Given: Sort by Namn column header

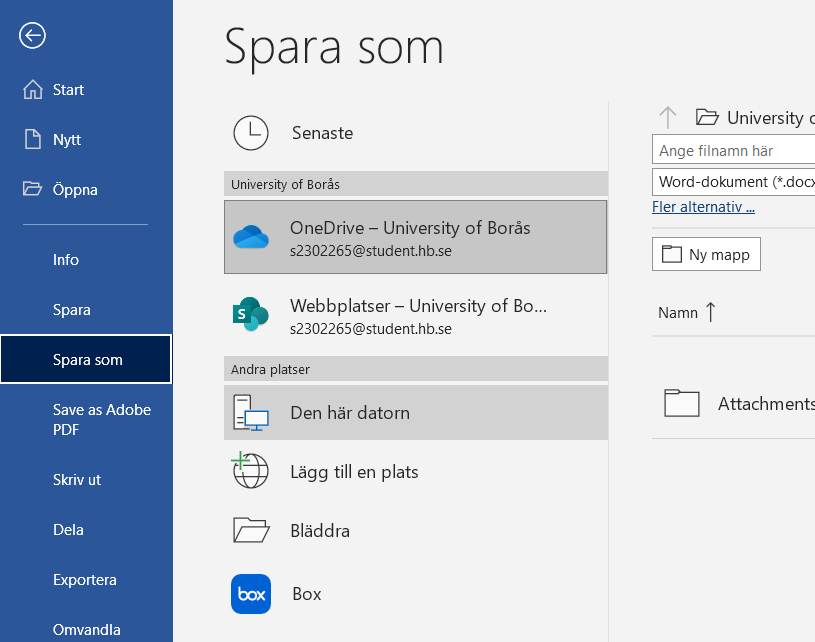Looking at the screenshot, I should coord(678,313).
